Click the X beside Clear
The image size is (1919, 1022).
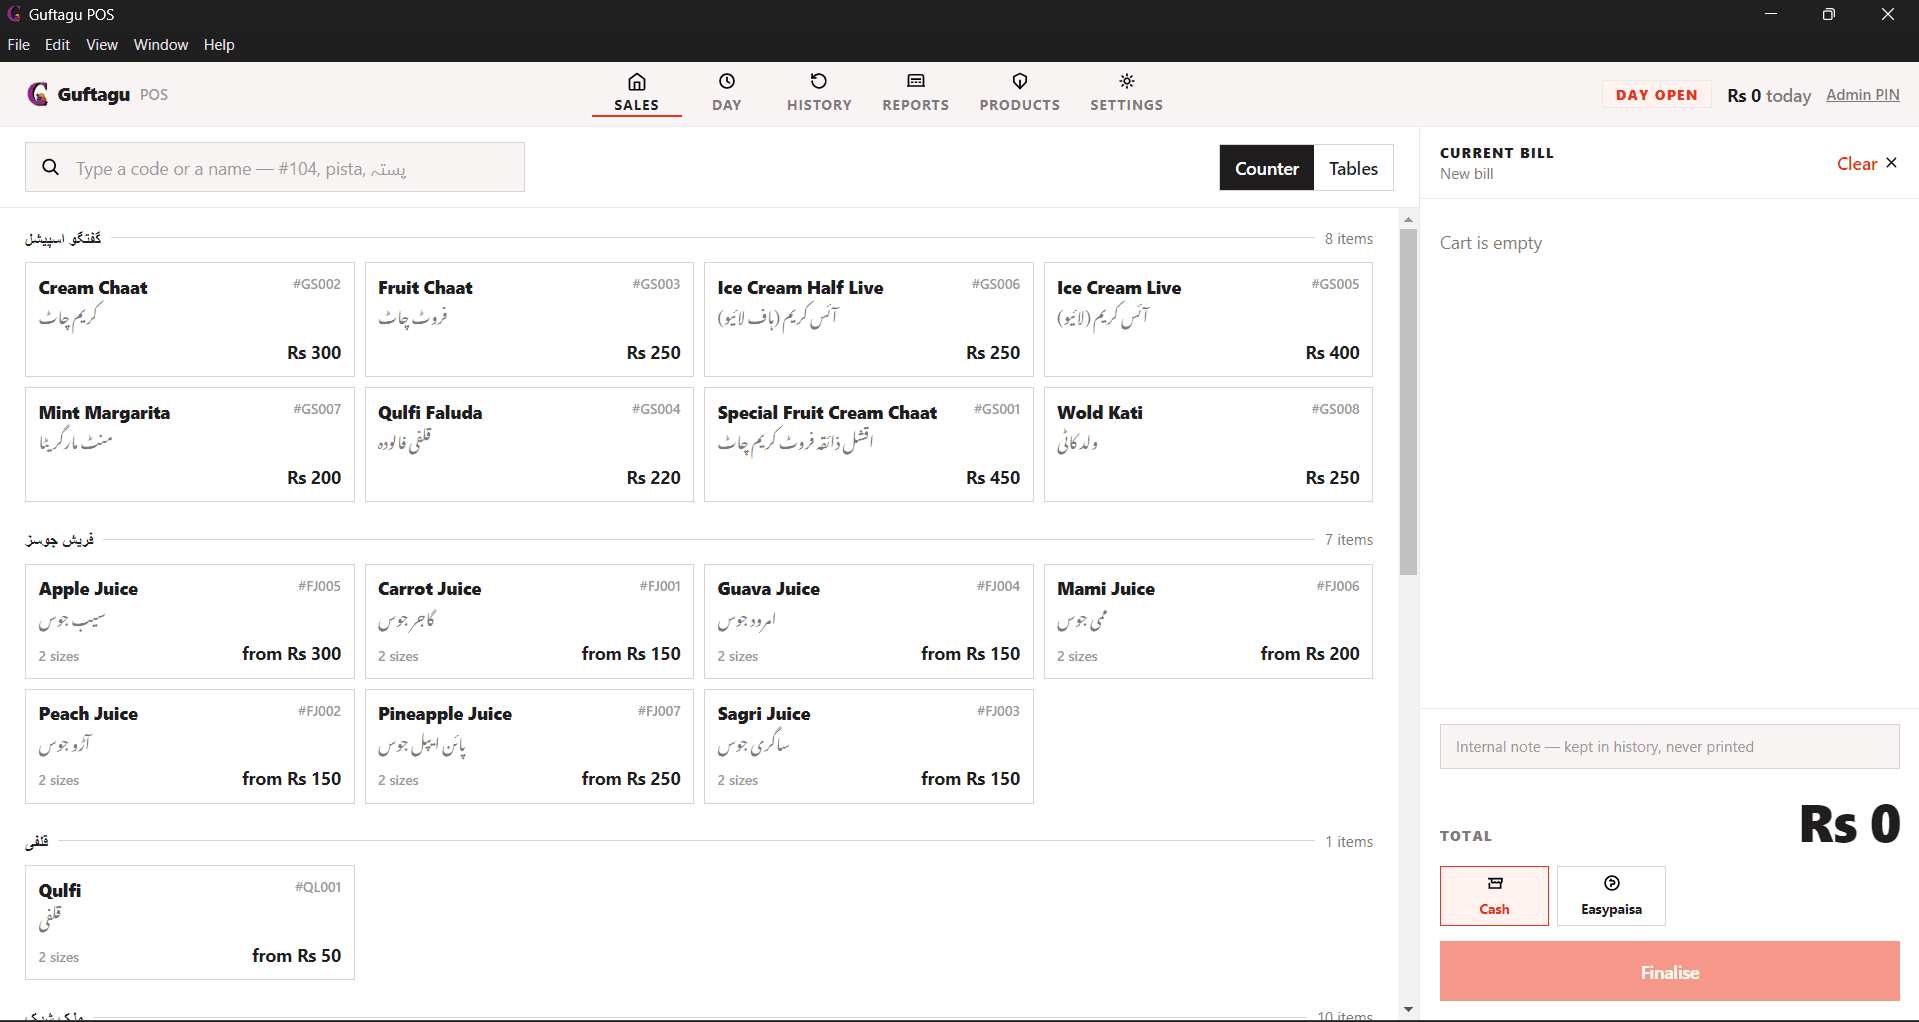[1891, 163]
